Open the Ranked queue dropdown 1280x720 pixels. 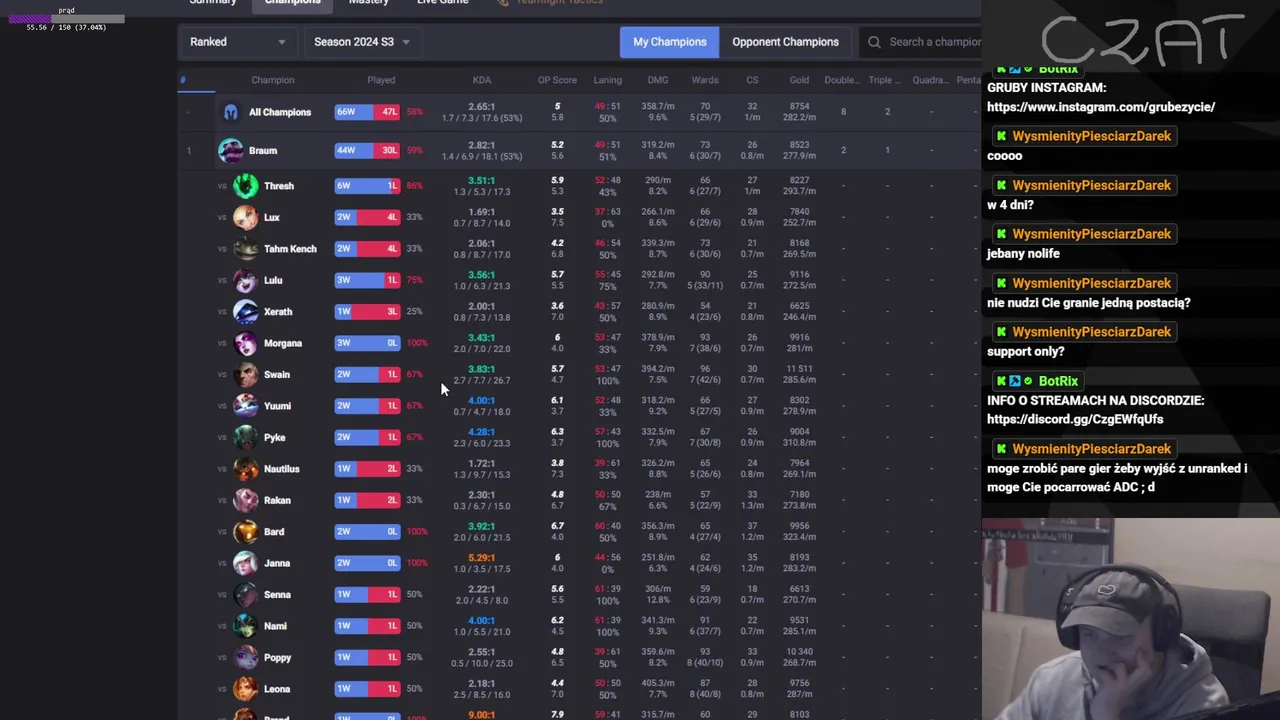click(238, 42)
